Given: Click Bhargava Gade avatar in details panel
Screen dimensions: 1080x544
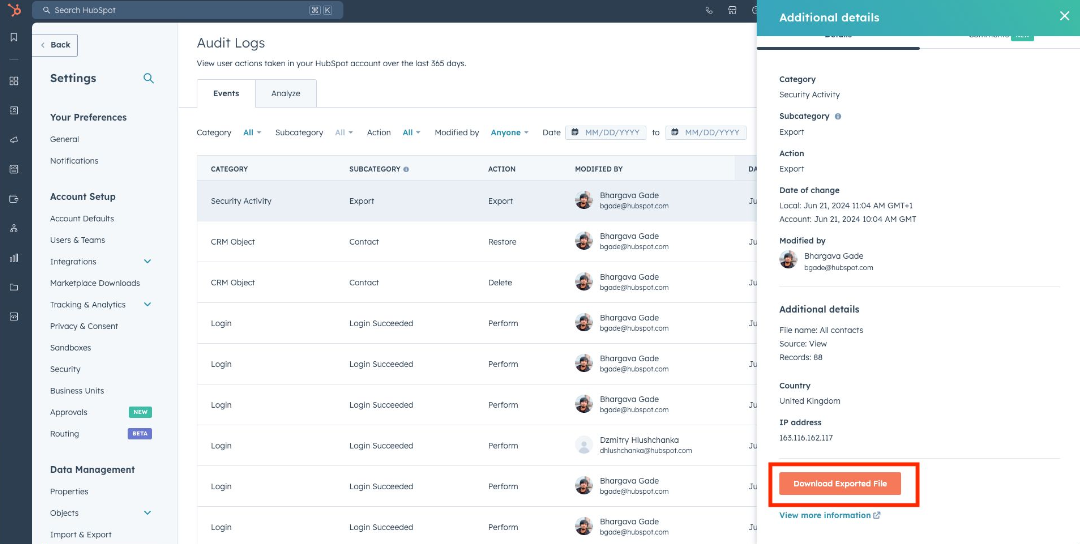Looking at the screenshot, I should pyautogui.click(x=788, y=260).
